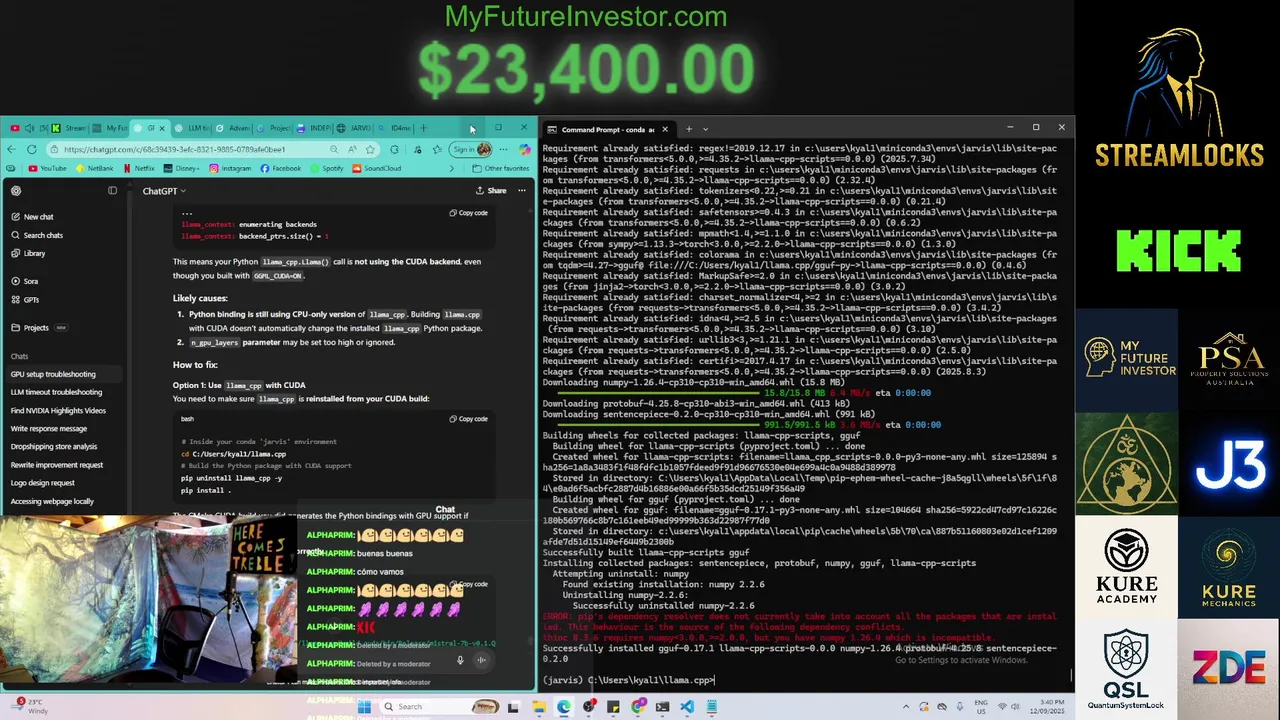Favorite this page with the star icon
Viewport: 1280px width, 720px height.
(370, 149)
